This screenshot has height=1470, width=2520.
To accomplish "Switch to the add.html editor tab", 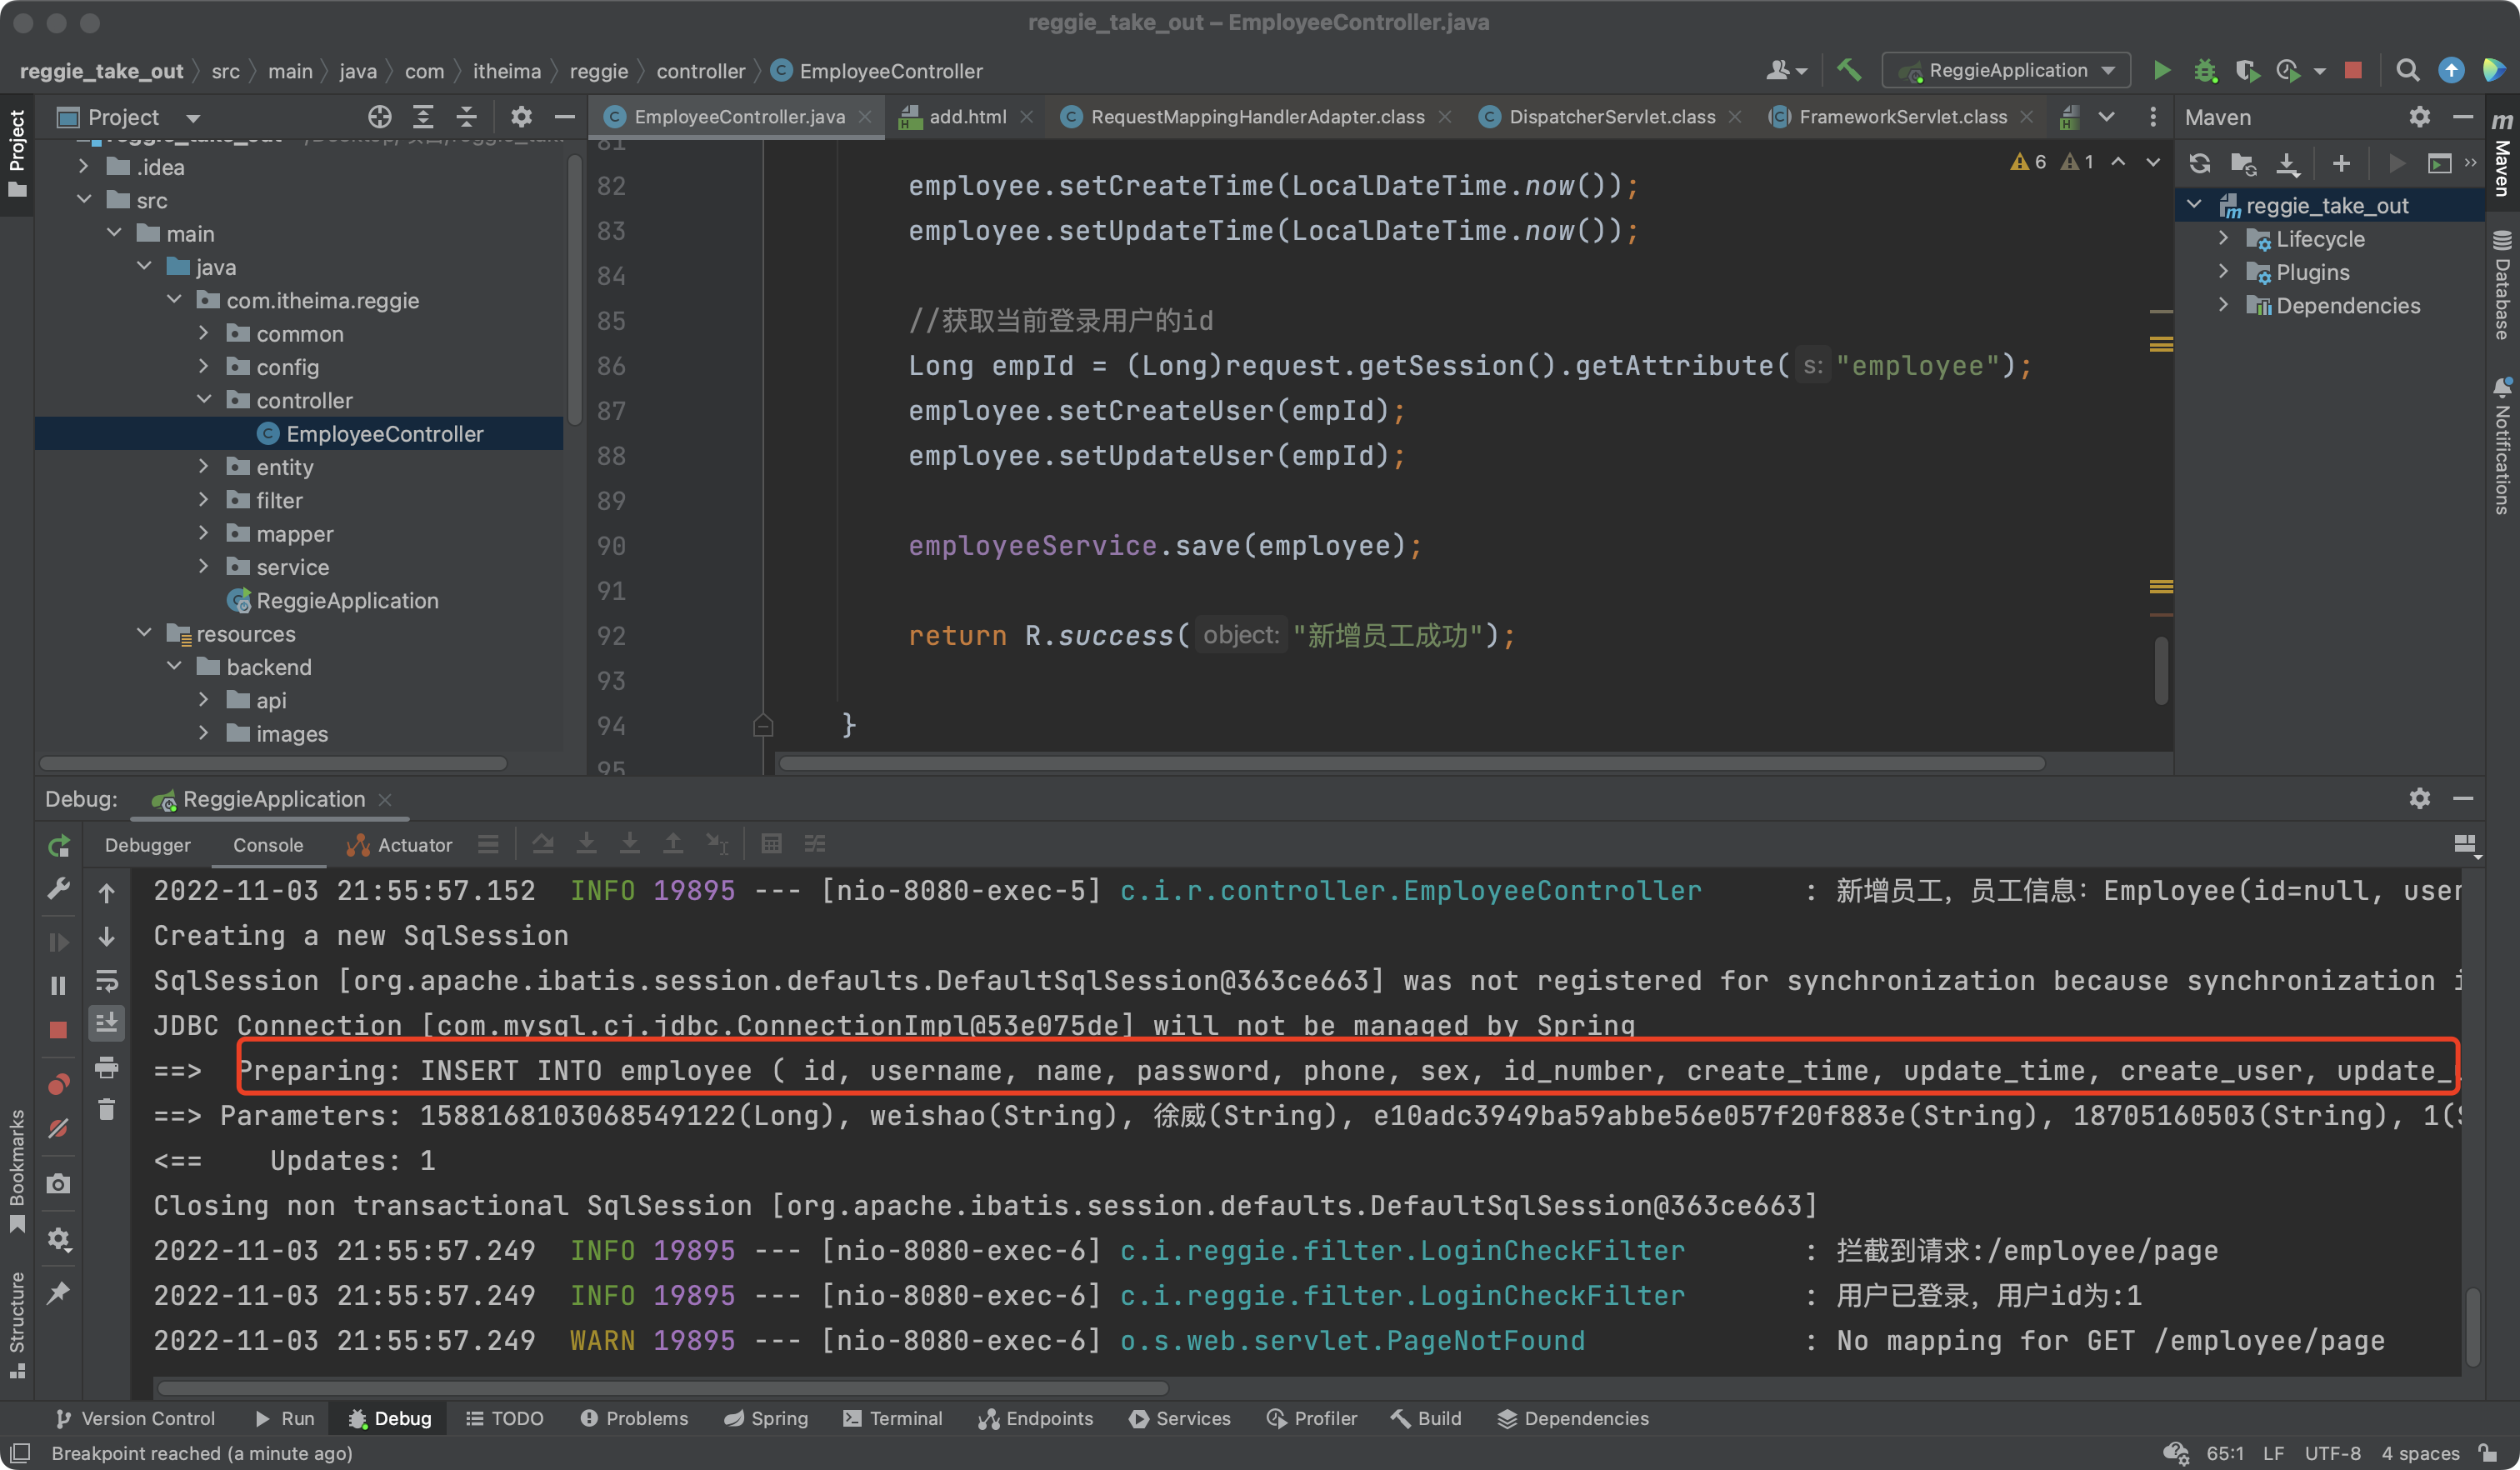I will [966, 117].
